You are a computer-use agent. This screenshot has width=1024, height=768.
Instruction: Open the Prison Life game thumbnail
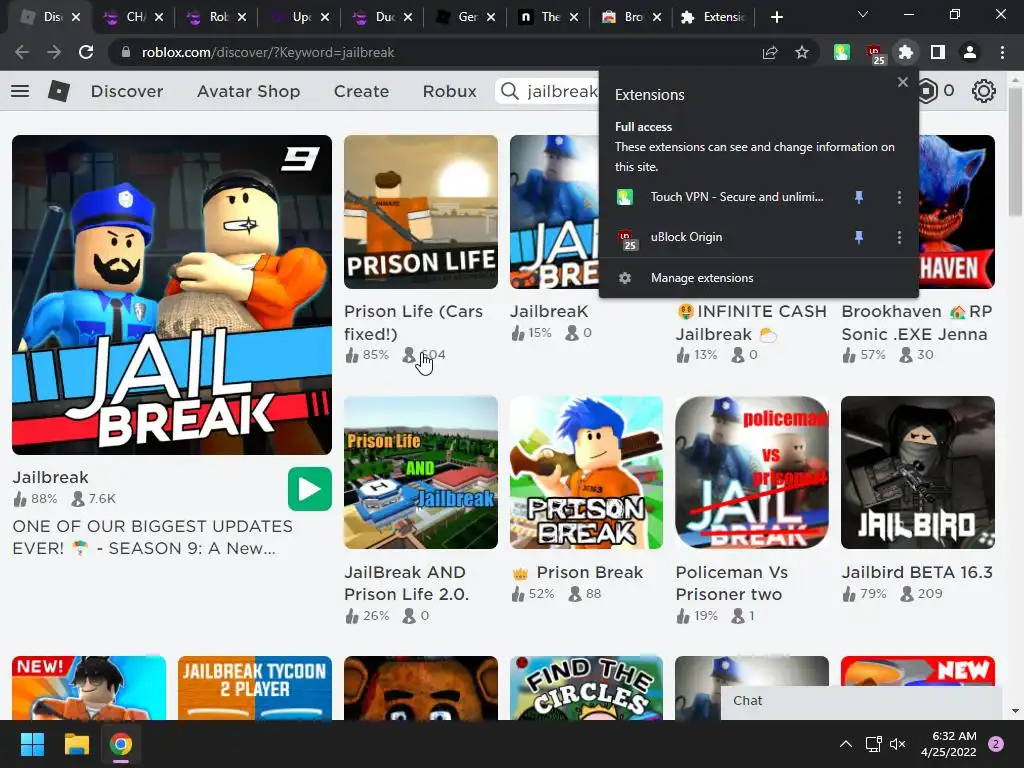pyautogui.click(x=421, y=212)
